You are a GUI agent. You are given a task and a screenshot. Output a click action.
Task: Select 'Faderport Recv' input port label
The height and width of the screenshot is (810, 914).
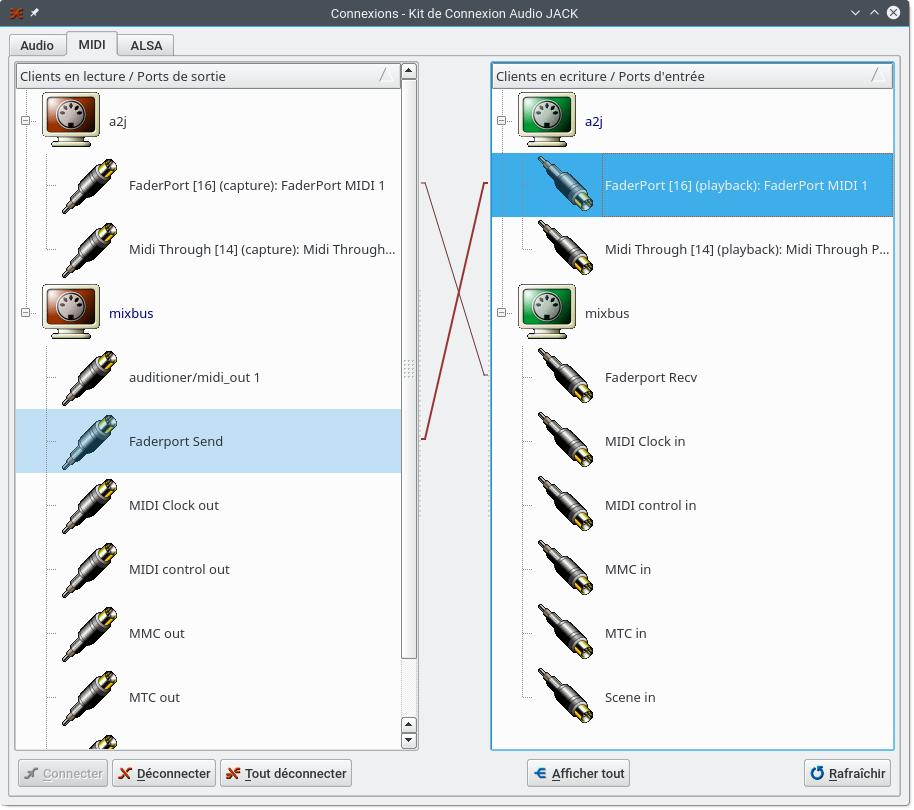coord(651,378)
